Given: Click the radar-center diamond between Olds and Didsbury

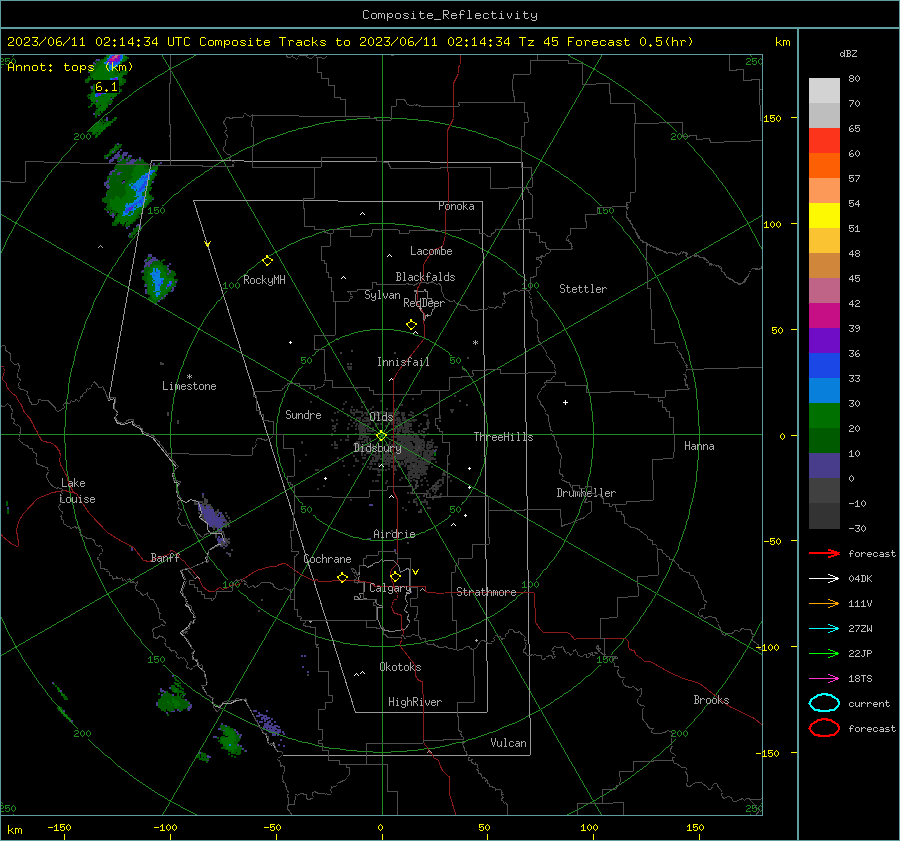Looking at the screenshot, I should (382, 436).
